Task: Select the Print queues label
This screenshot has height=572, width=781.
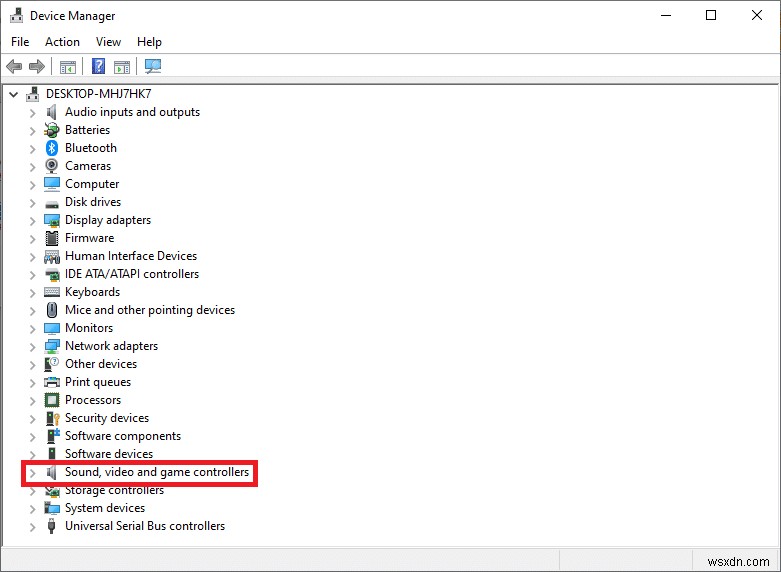Action: click(x=98, y=382)
